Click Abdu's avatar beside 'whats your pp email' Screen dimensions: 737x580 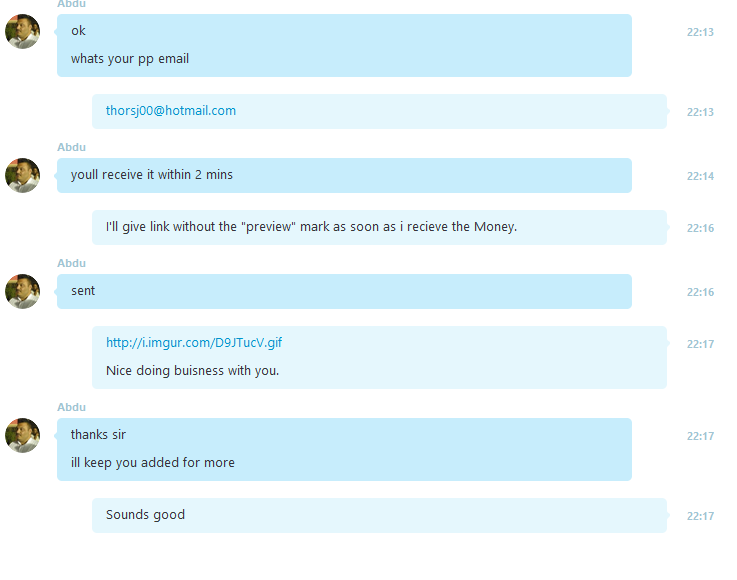click(x=23, y=31)
